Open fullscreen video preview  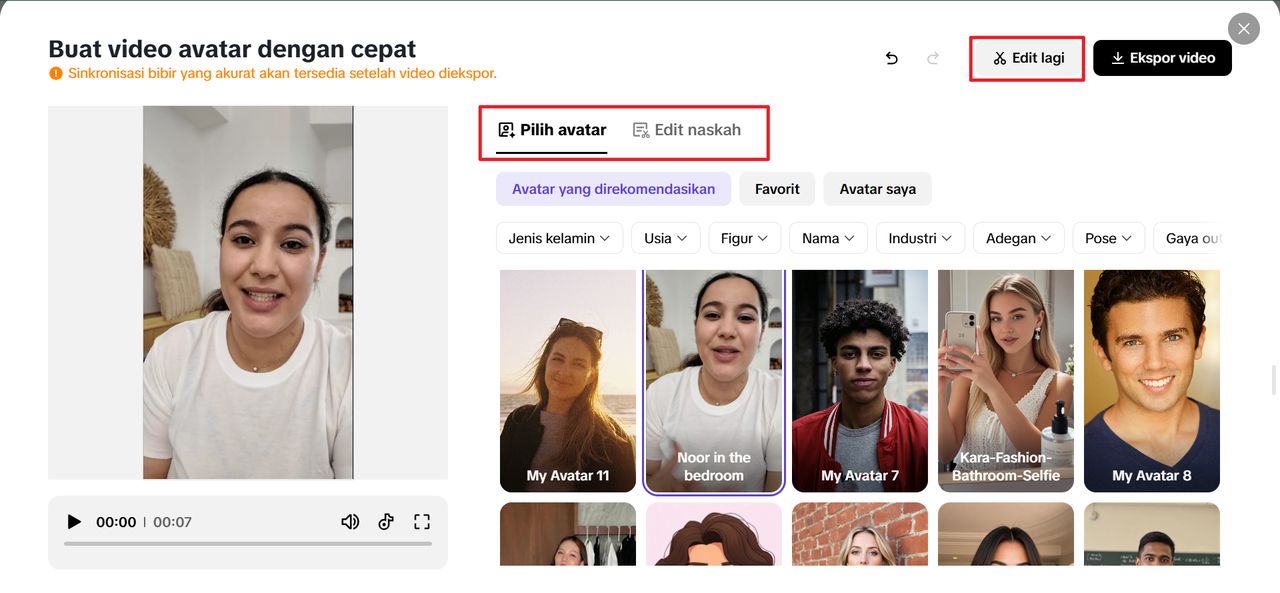[x=422, y=522]
